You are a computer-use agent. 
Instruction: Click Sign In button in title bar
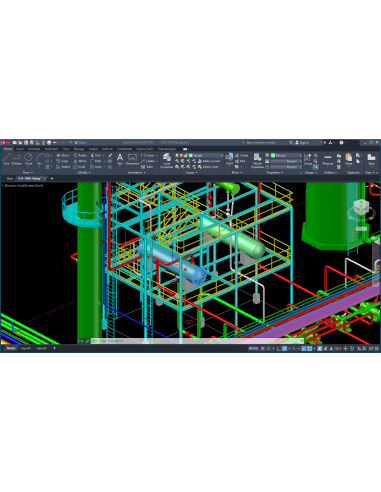click(x=302, y=143)
